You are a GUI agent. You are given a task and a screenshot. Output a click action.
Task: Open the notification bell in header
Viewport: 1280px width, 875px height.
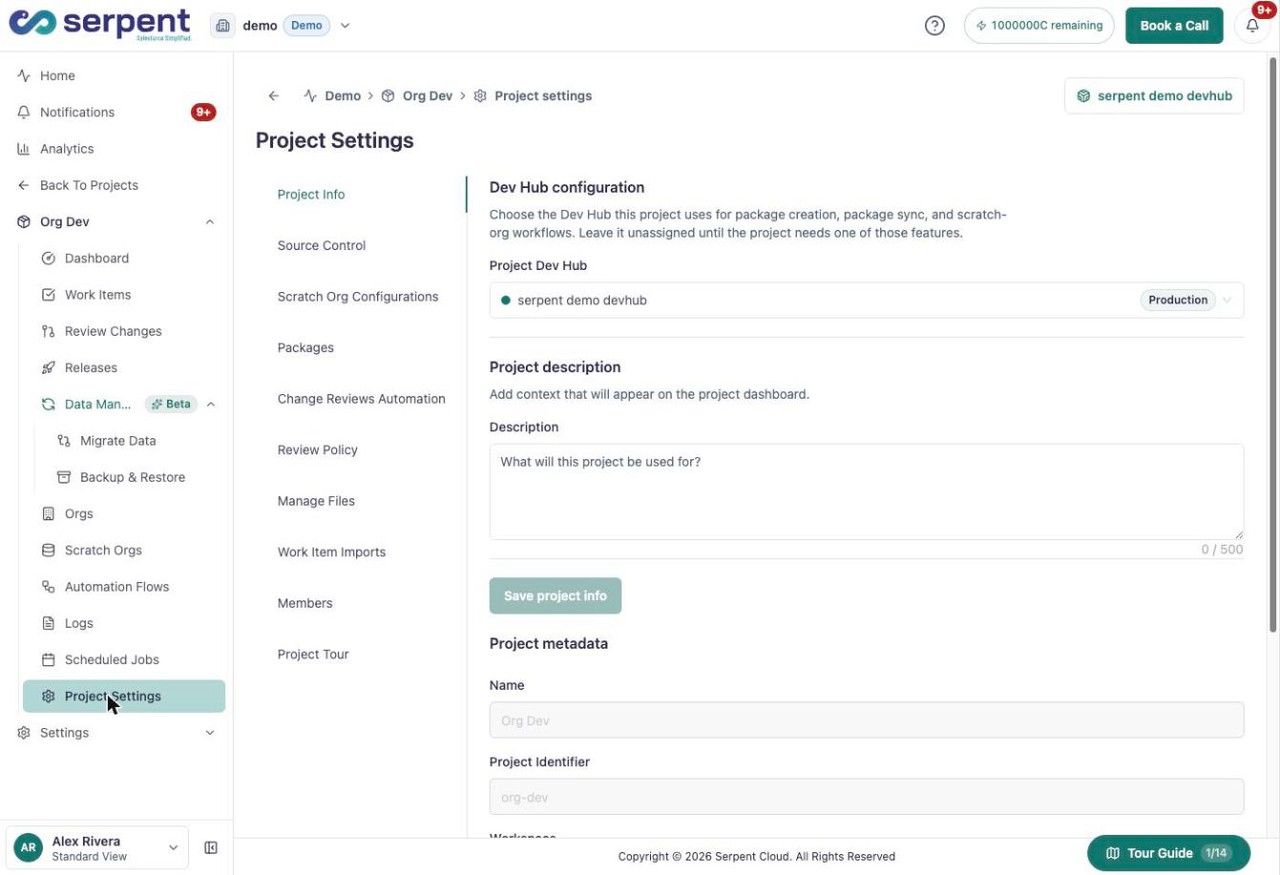pyautogui.click(x=1252, y=26)
